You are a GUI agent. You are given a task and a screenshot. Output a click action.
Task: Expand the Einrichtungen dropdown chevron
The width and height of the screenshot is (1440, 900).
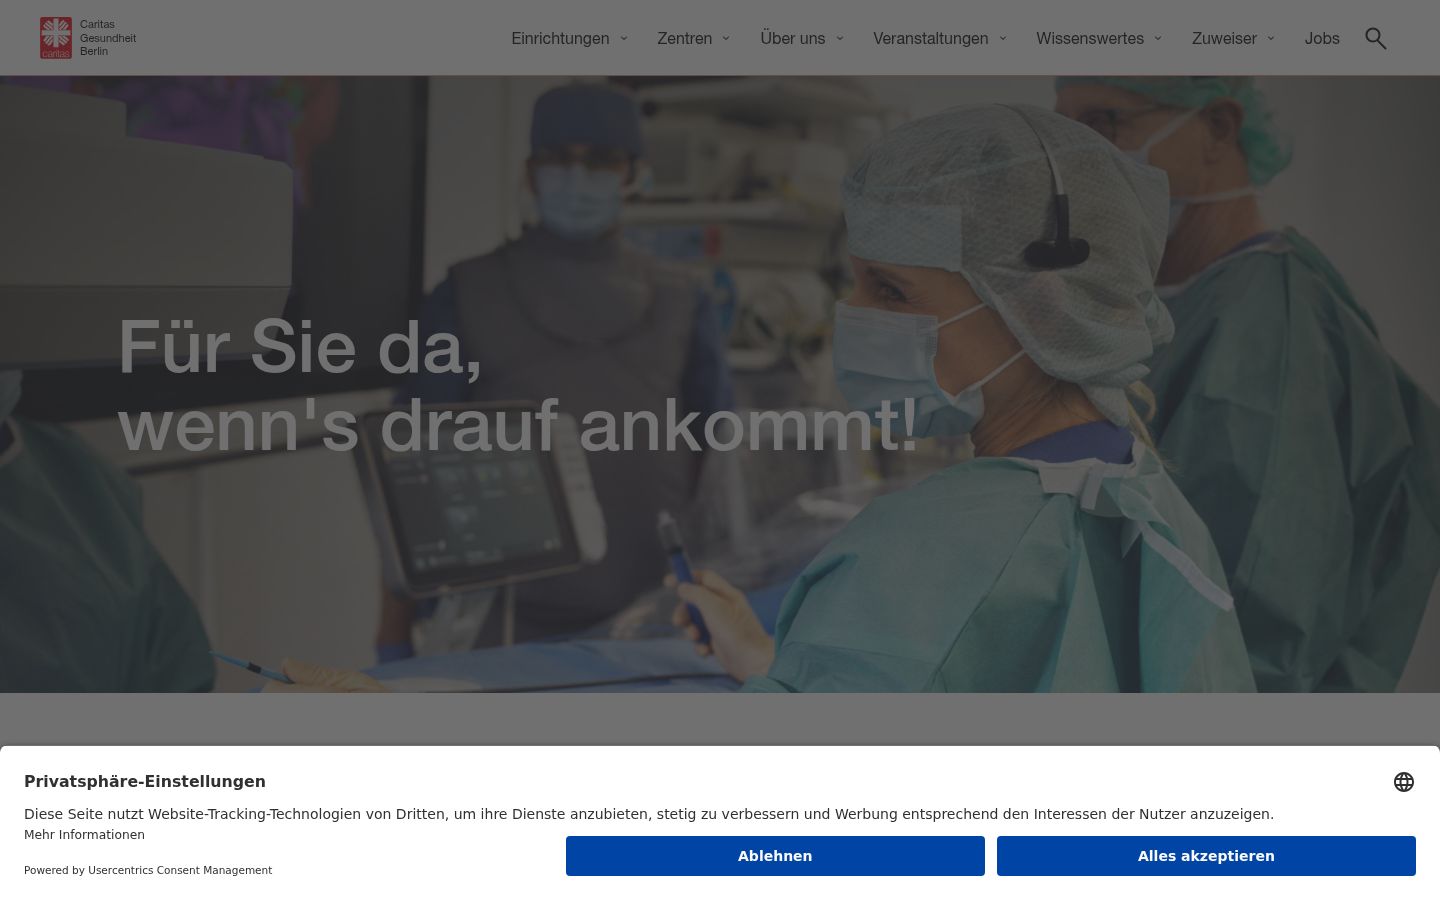pyautogui.click(x=624, y=38)
